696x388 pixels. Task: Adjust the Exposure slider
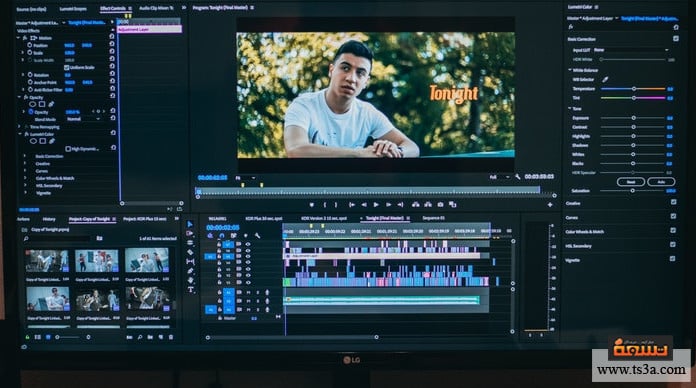tap(633, 118)
